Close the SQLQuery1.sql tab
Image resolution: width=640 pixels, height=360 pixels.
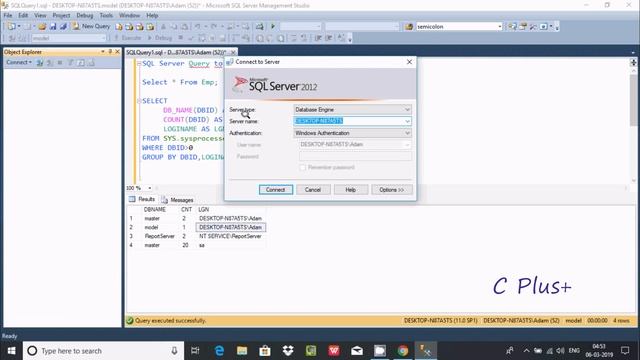tap(233, 52)
